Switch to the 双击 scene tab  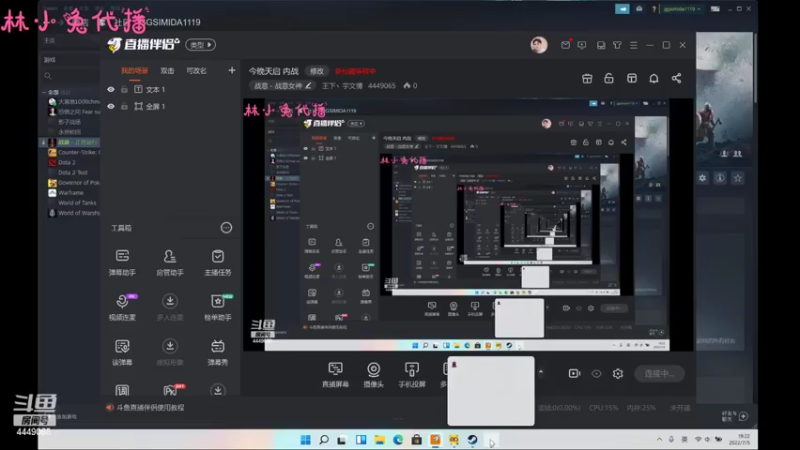[x=167, y=70]
